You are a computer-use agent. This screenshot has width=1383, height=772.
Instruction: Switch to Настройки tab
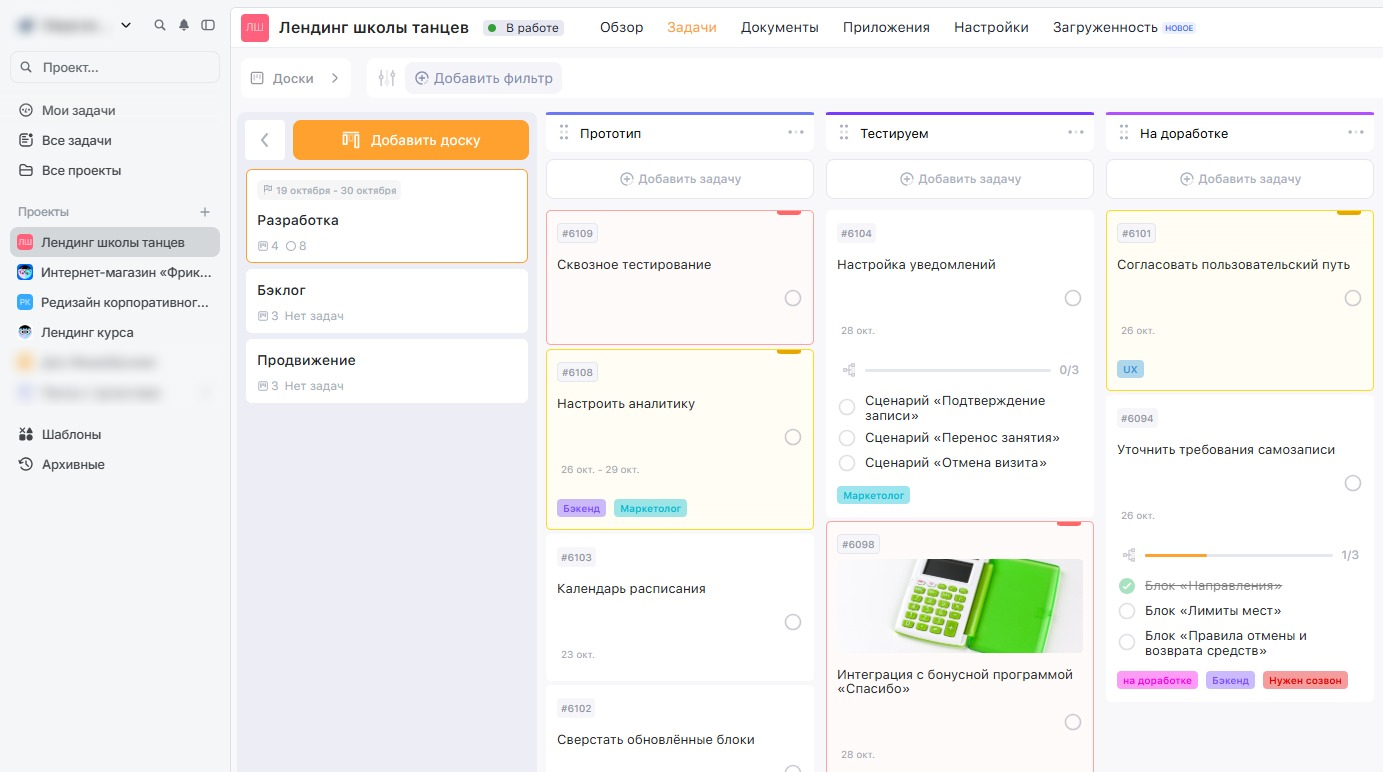tap(991, 28)
